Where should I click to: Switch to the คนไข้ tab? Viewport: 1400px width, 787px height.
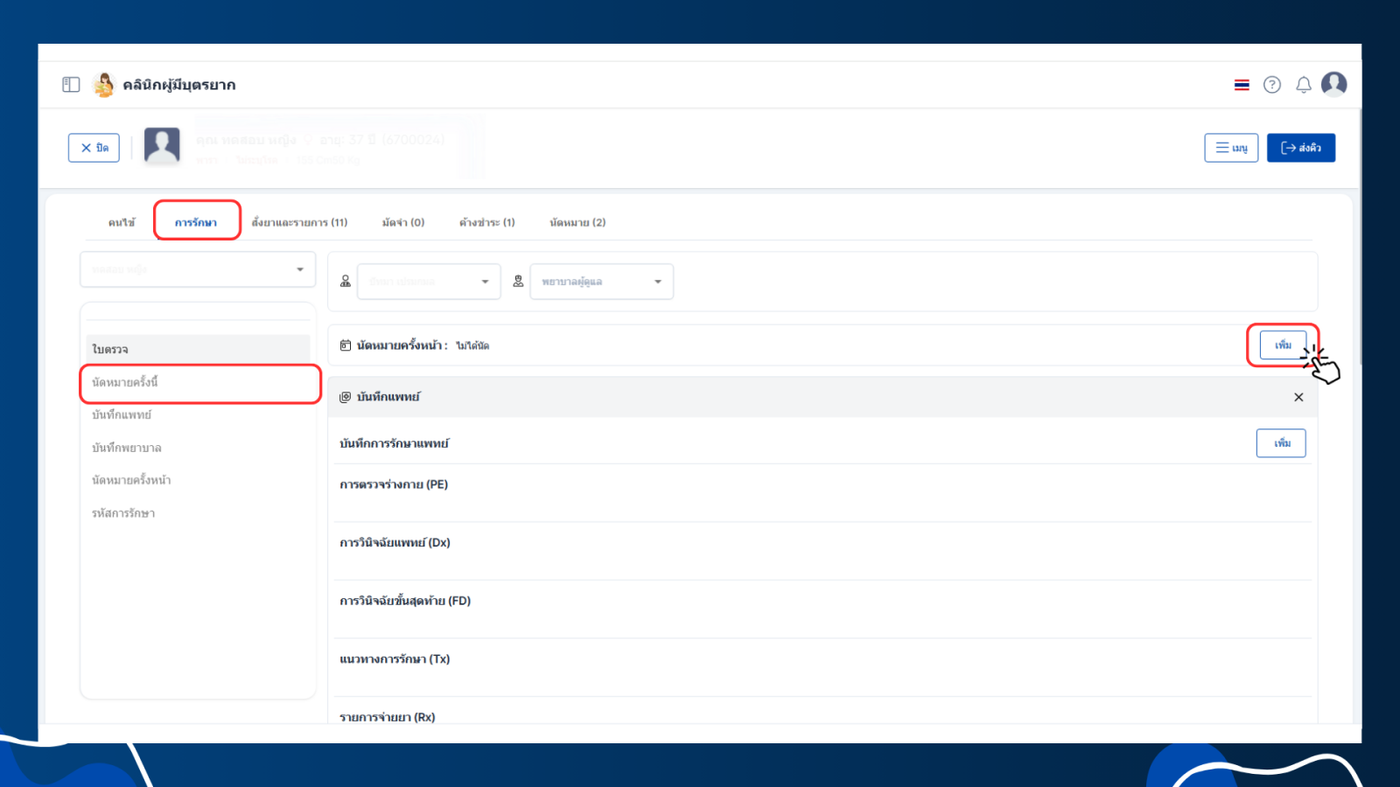point(122,222)
